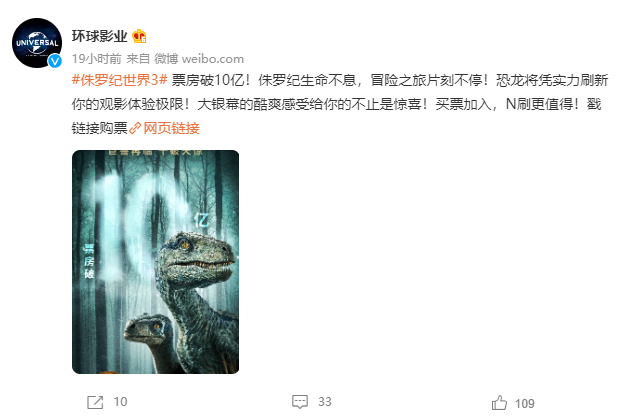This screenshot has height=419, width=625.
Task: Click the gold crown membership icon
Action: [139, 36]
